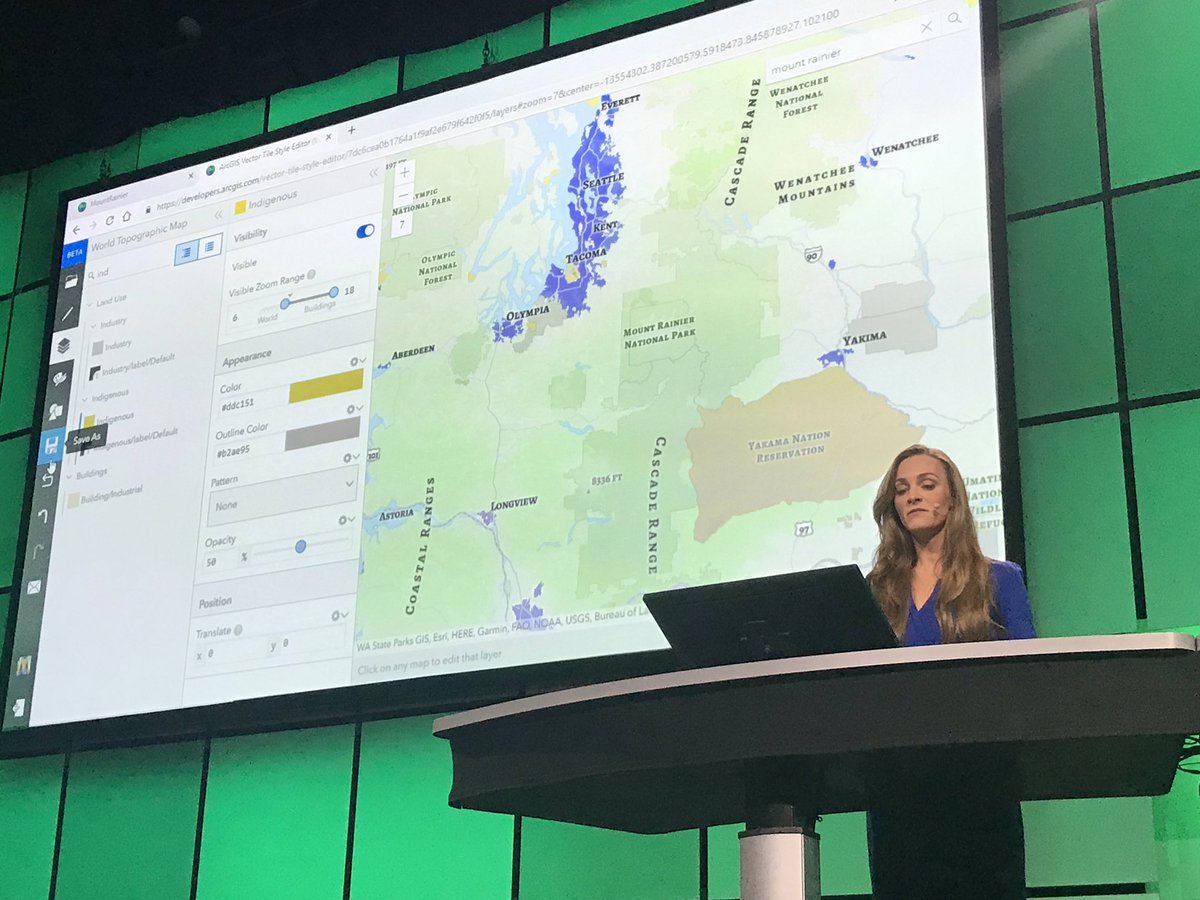Select the right list view mode button

point(209,247)
